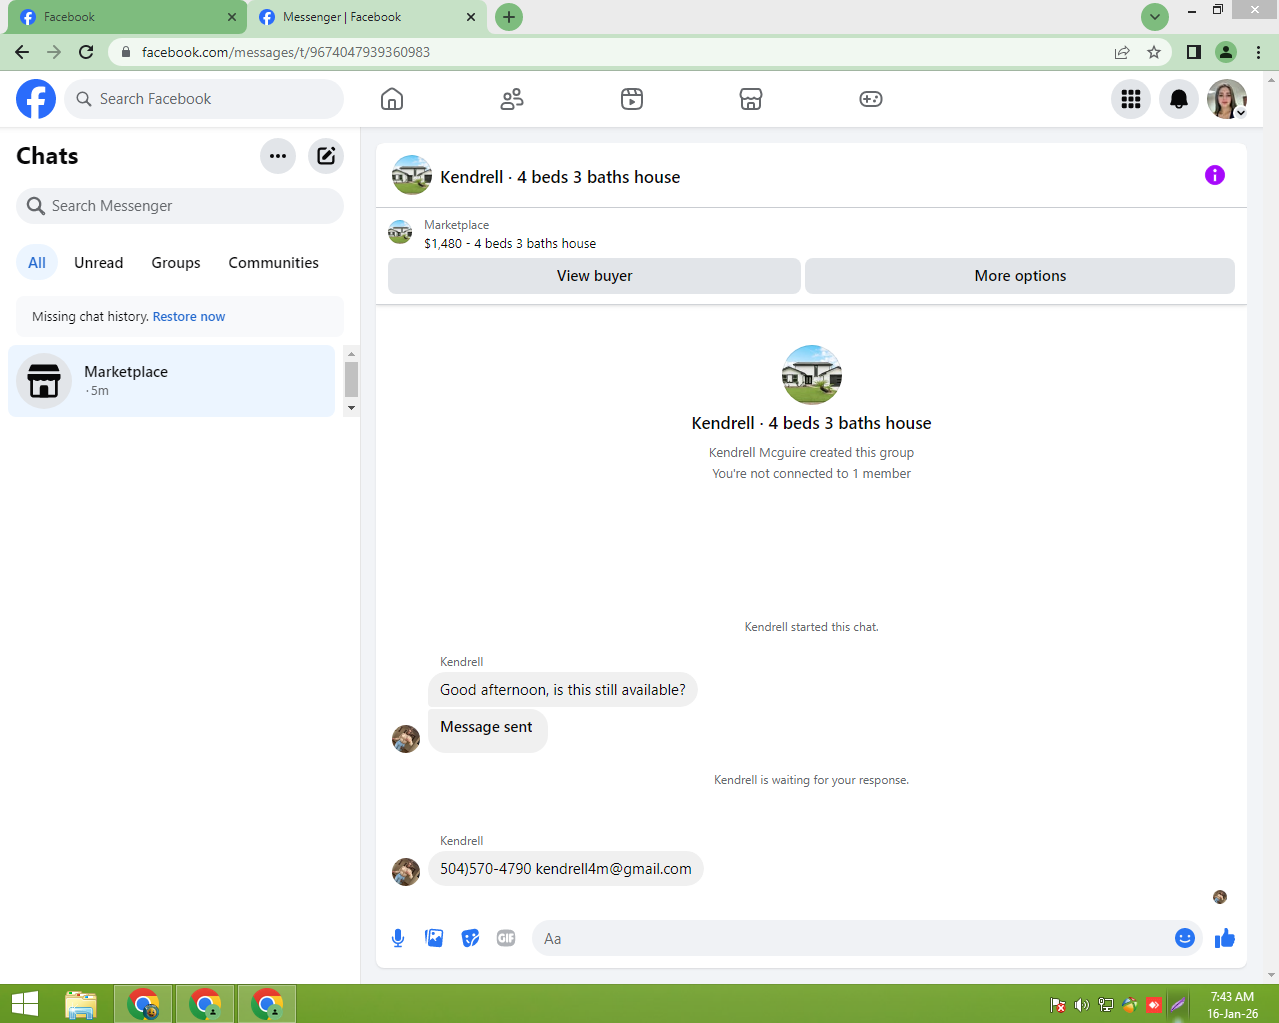
Task: Toggle the browser side panel icon
Action: (x=1194, y=52)
